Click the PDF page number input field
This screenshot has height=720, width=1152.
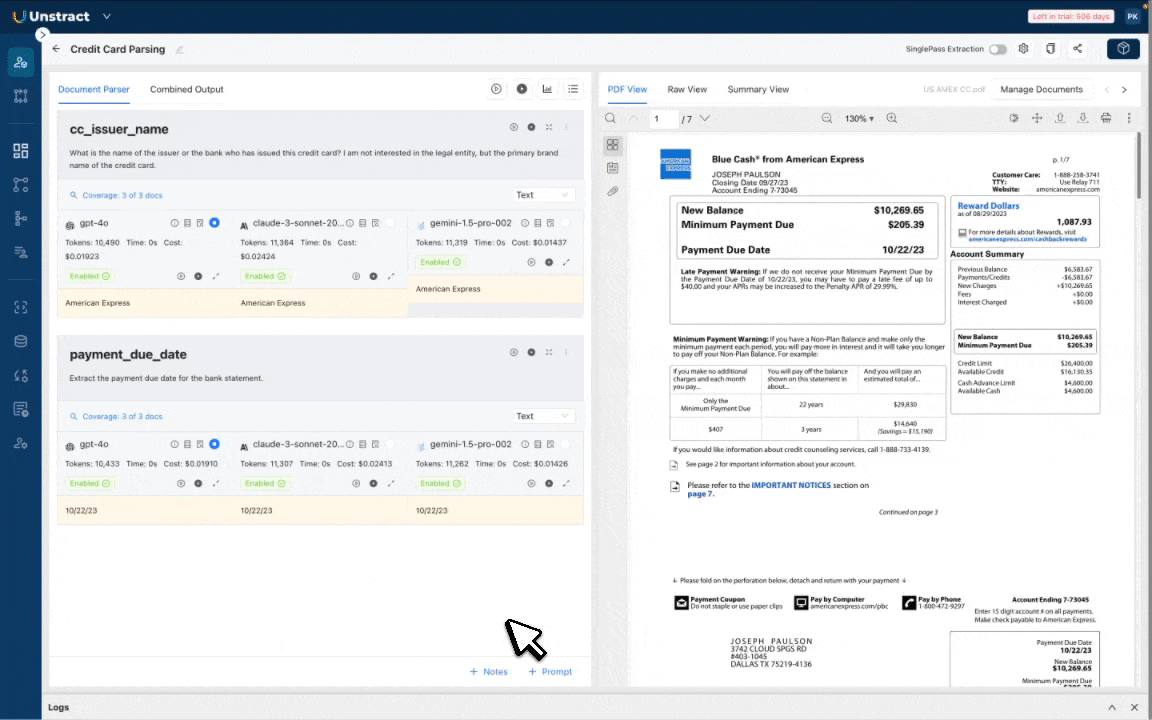tap(661, 118)
